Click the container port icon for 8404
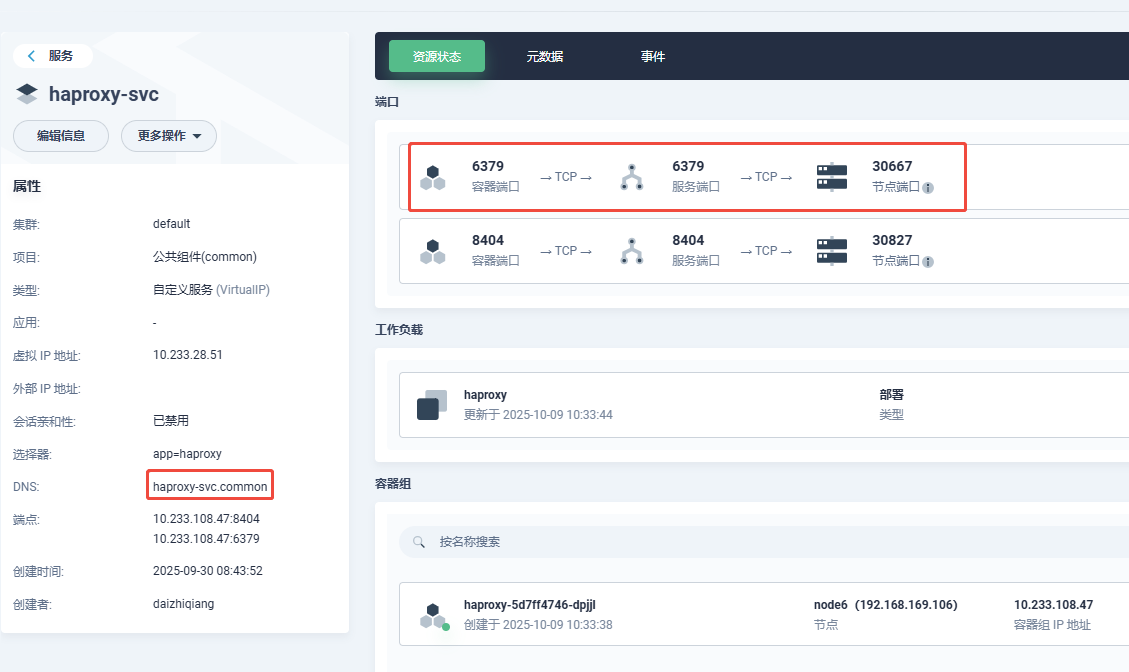 point(432,251)
